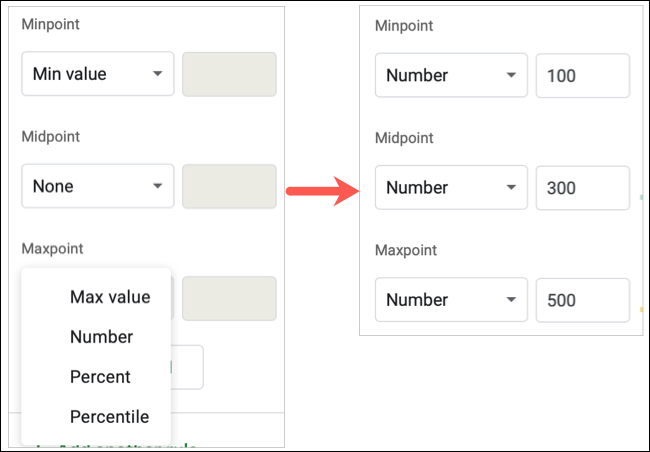Open the right panel Minpoint 'Number' dropdown
The image size is (650, 452).
pyautogui.click(x=450, y=75)
